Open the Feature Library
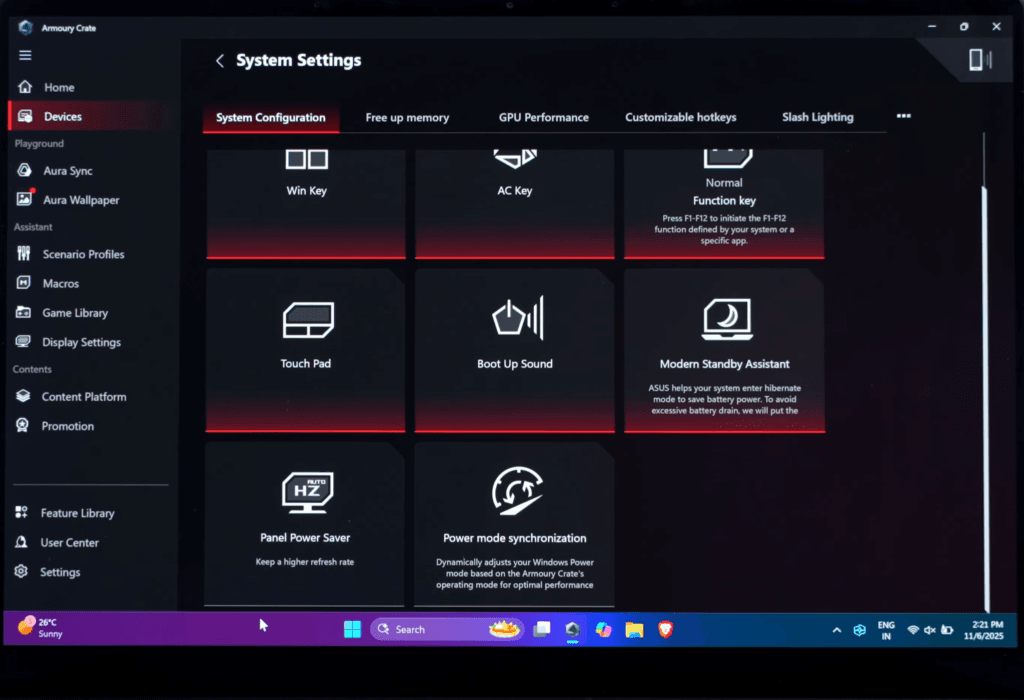Screen dimensions: 1024x700 click(77, 513)
